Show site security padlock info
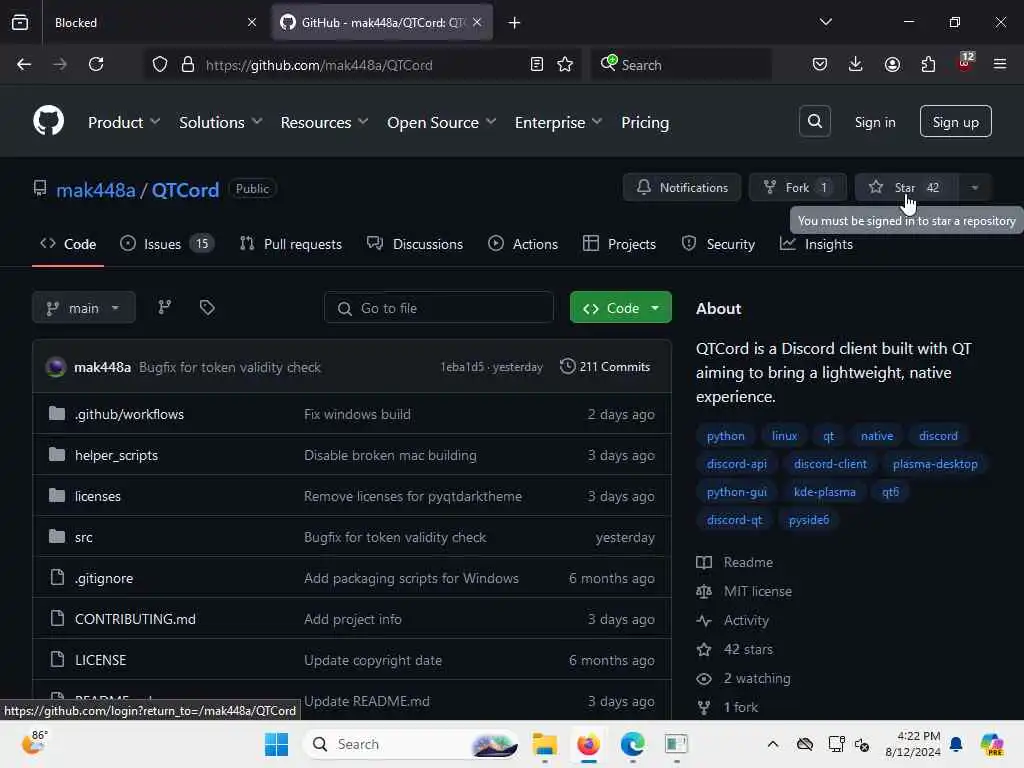This screenshot has width=1024, height=768. [x=188, y=65]
